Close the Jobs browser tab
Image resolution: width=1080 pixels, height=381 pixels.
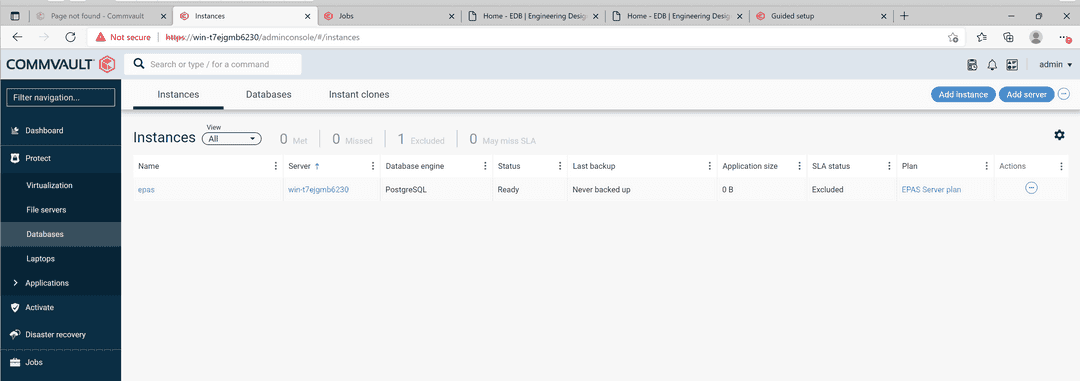(452, 16)
